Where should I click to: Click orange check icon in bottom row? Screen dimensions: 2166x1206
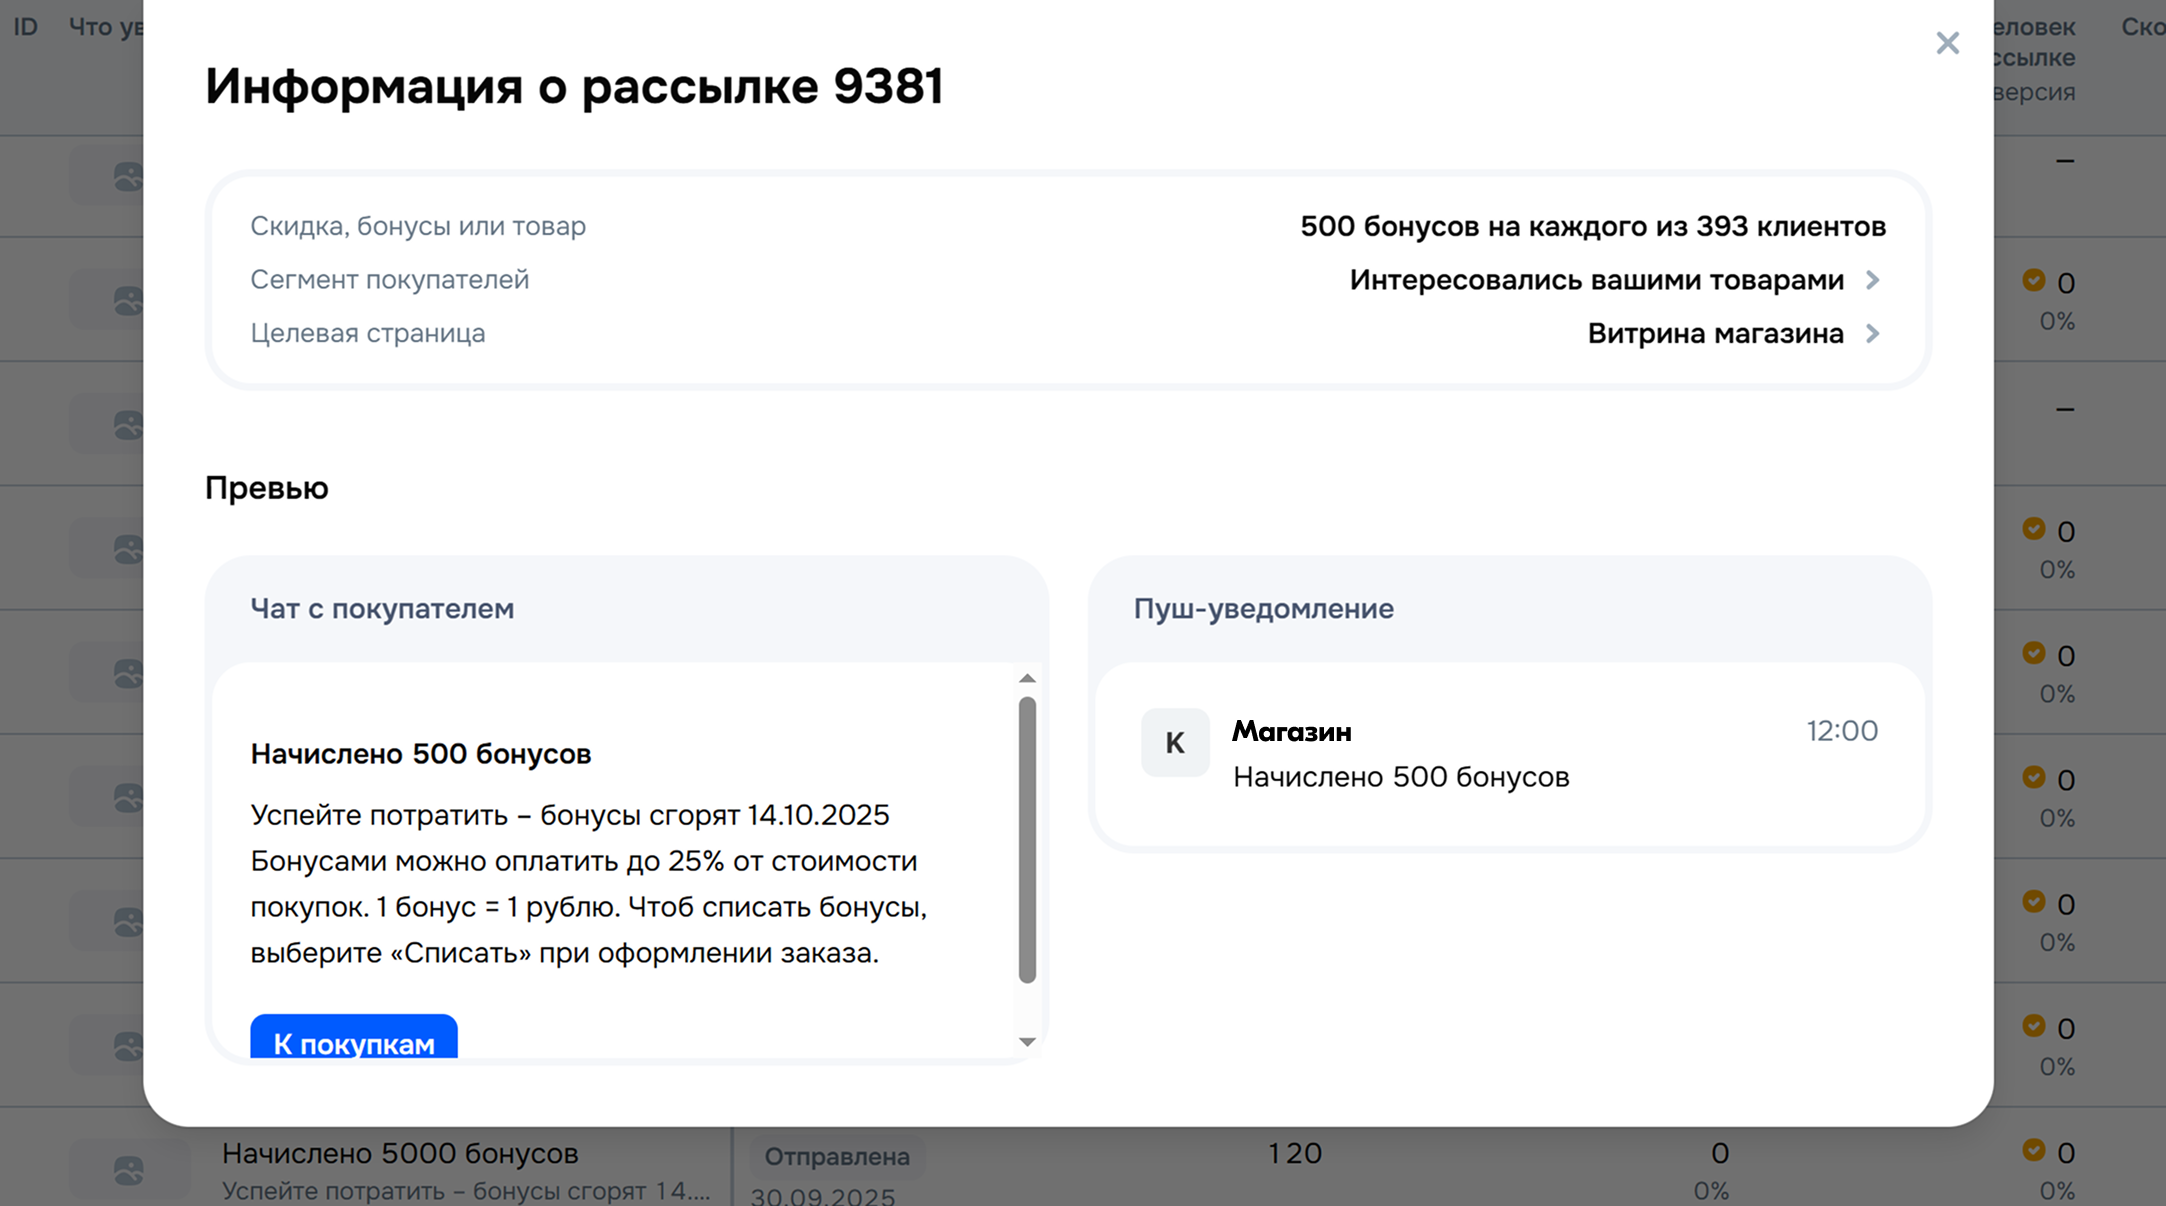click(2033, 1150)
